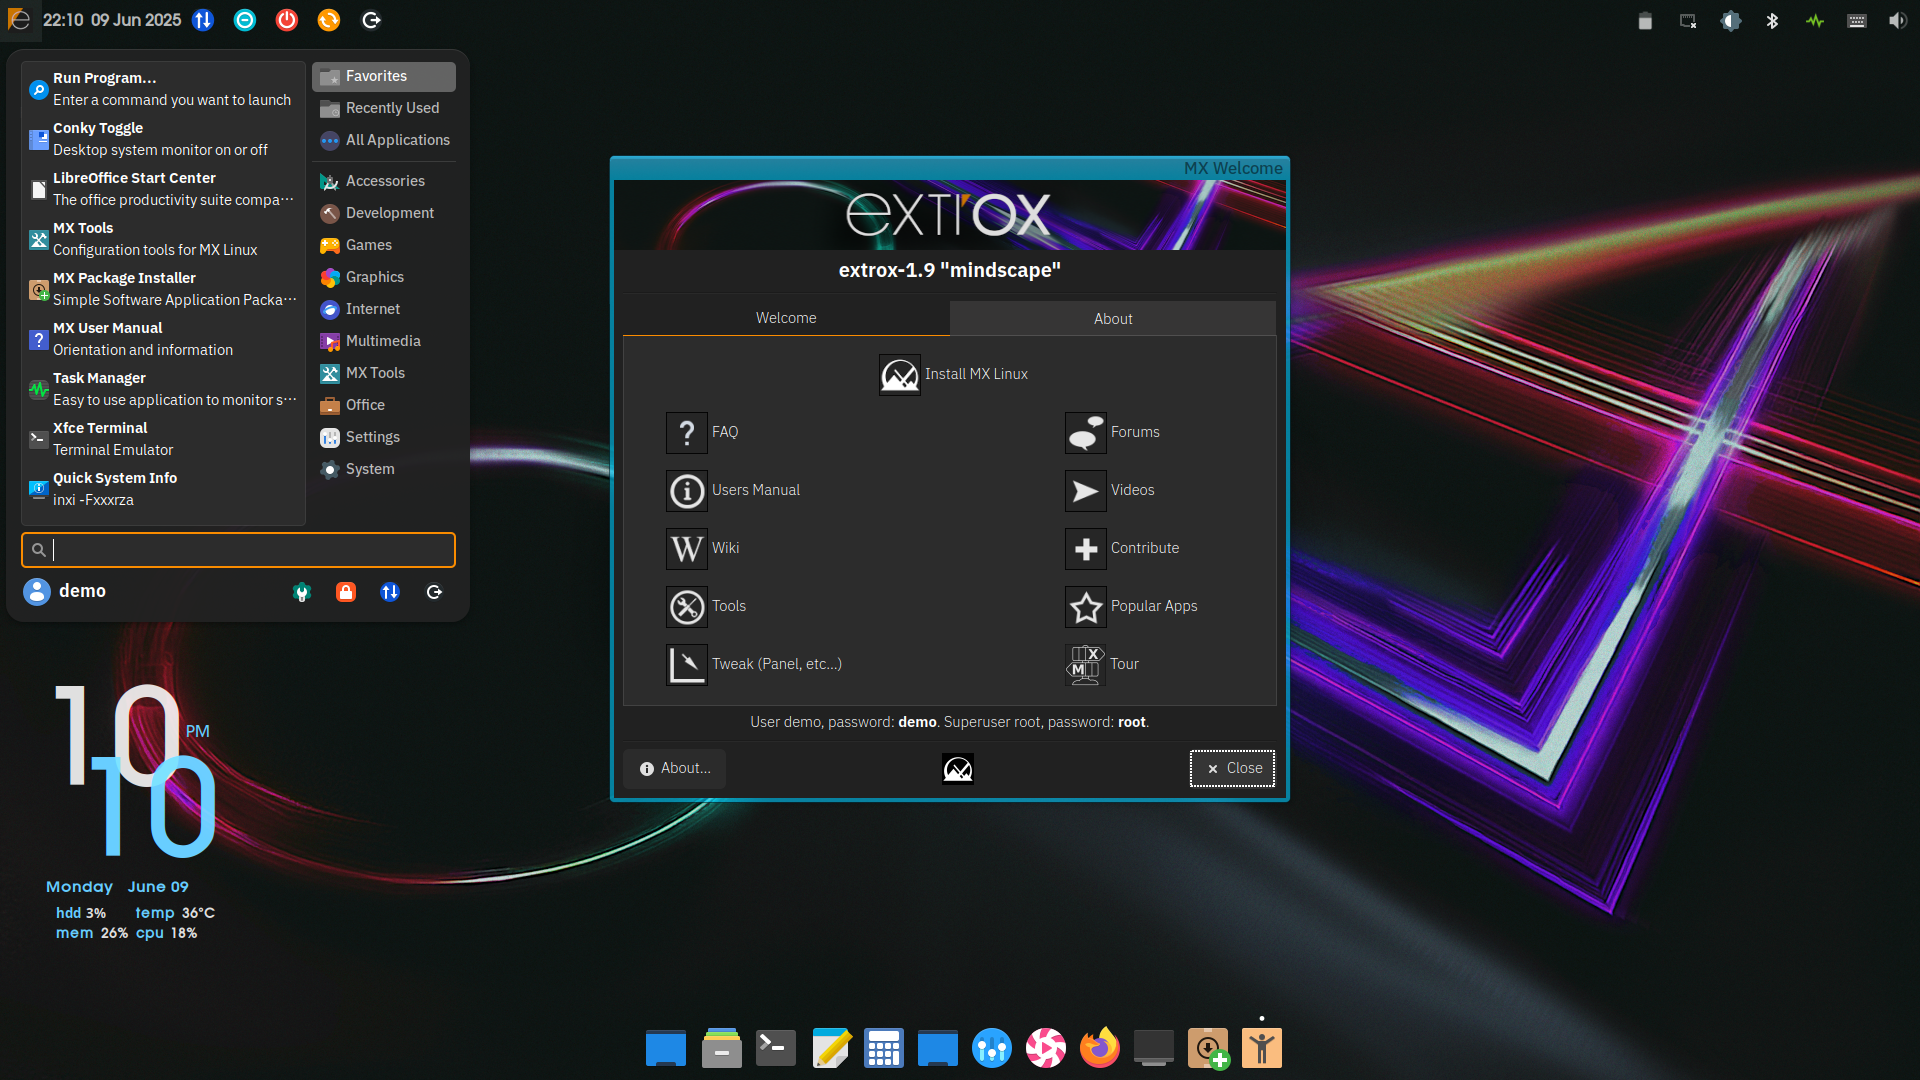The height and width of the screenshot is (1080, 1920).
Task: Launch Conky Toggle from favorites
Action: tap(163, 139)
